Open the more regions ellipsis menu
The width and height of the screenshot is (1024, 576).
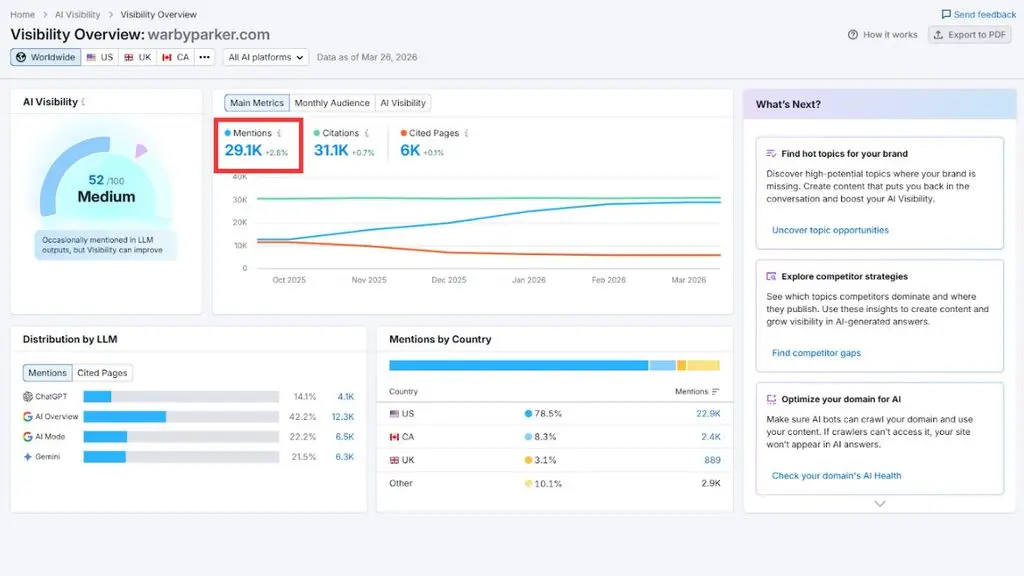(x=204, y=57)
